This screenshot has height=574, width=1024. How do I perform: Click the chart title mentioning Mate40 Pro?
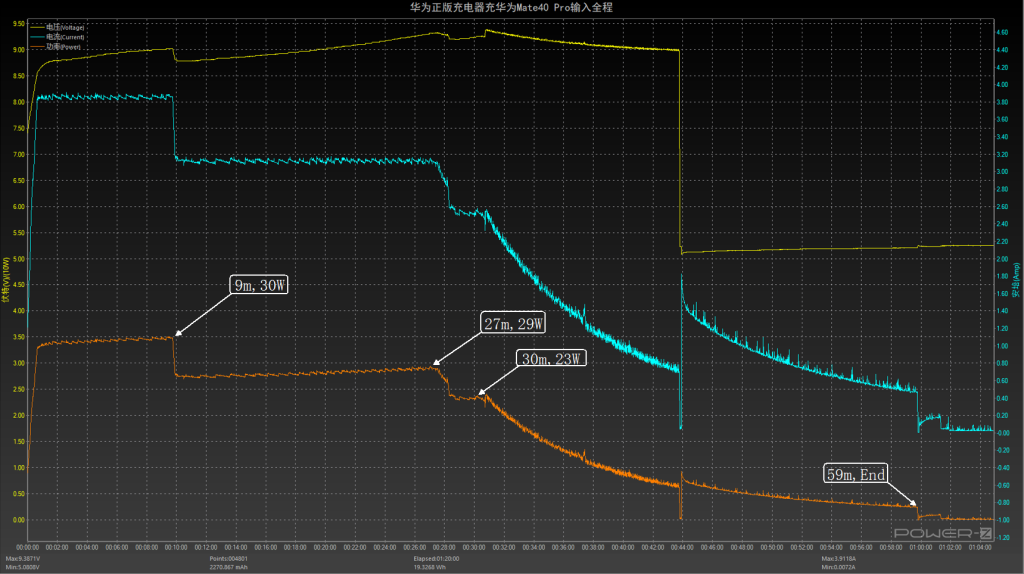[x=511, y=7]
